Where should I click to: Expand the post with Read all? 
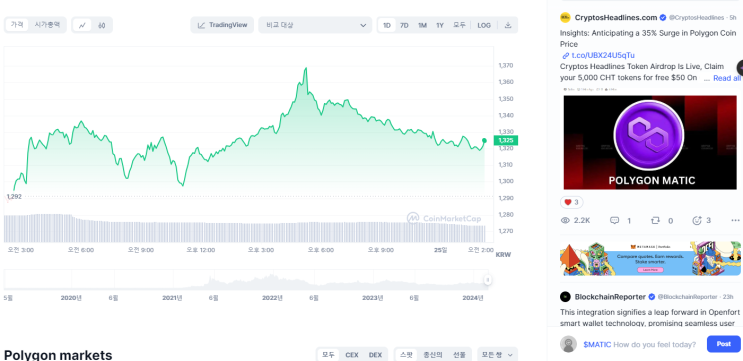pos(726,78)
